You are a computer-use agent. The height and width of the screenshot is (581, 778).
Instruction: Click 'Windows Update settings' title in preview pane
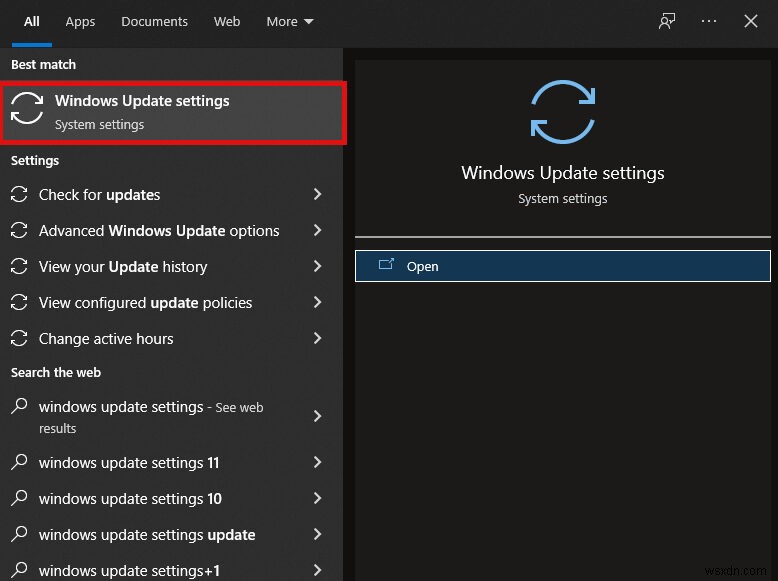click(563, 173)
